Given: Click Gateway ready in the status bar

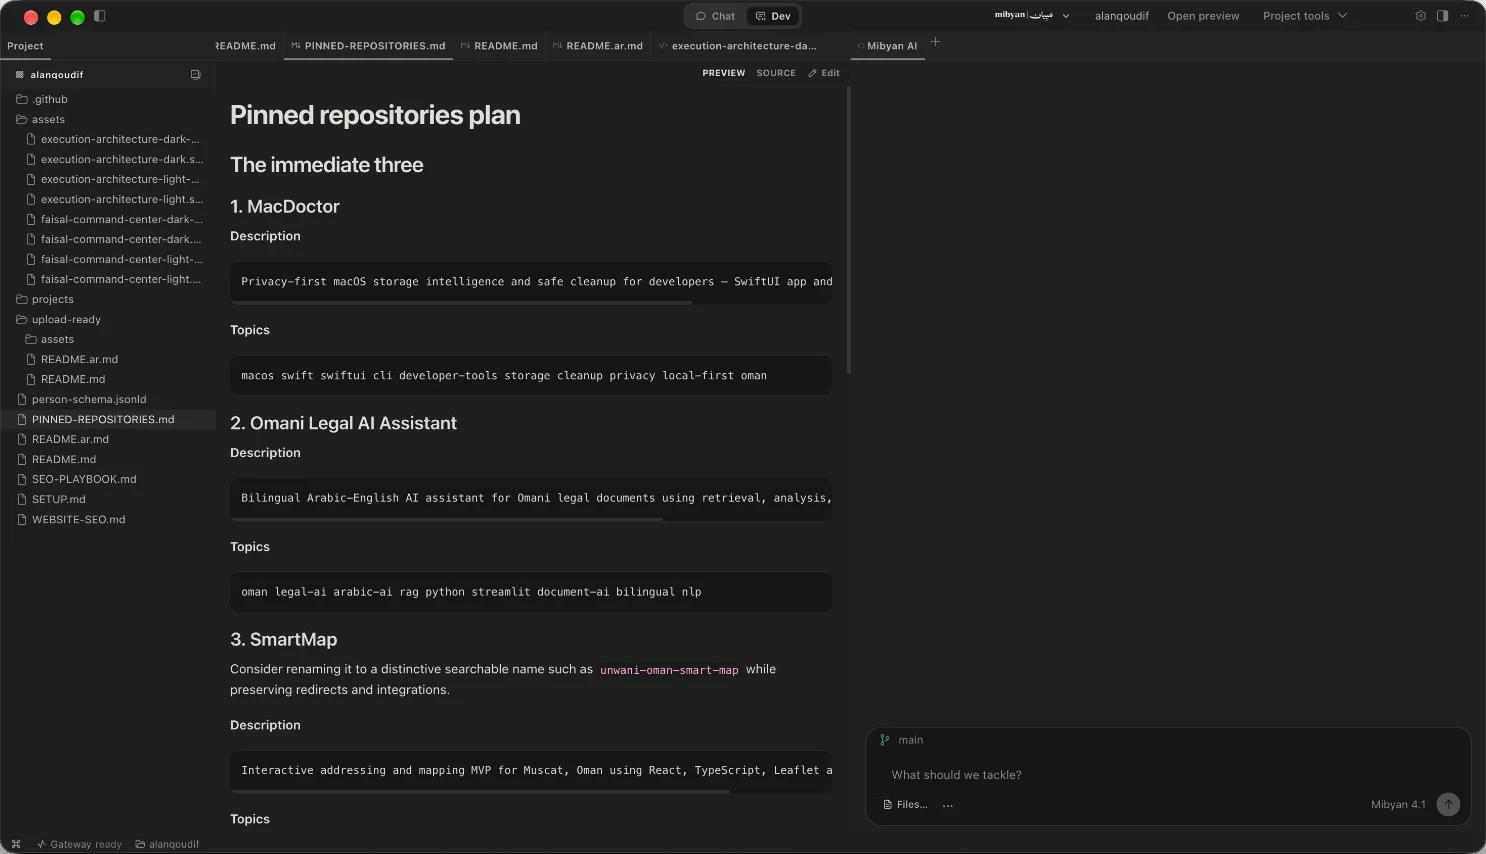Looking at the screenshot, I should [x=79, y=844].
